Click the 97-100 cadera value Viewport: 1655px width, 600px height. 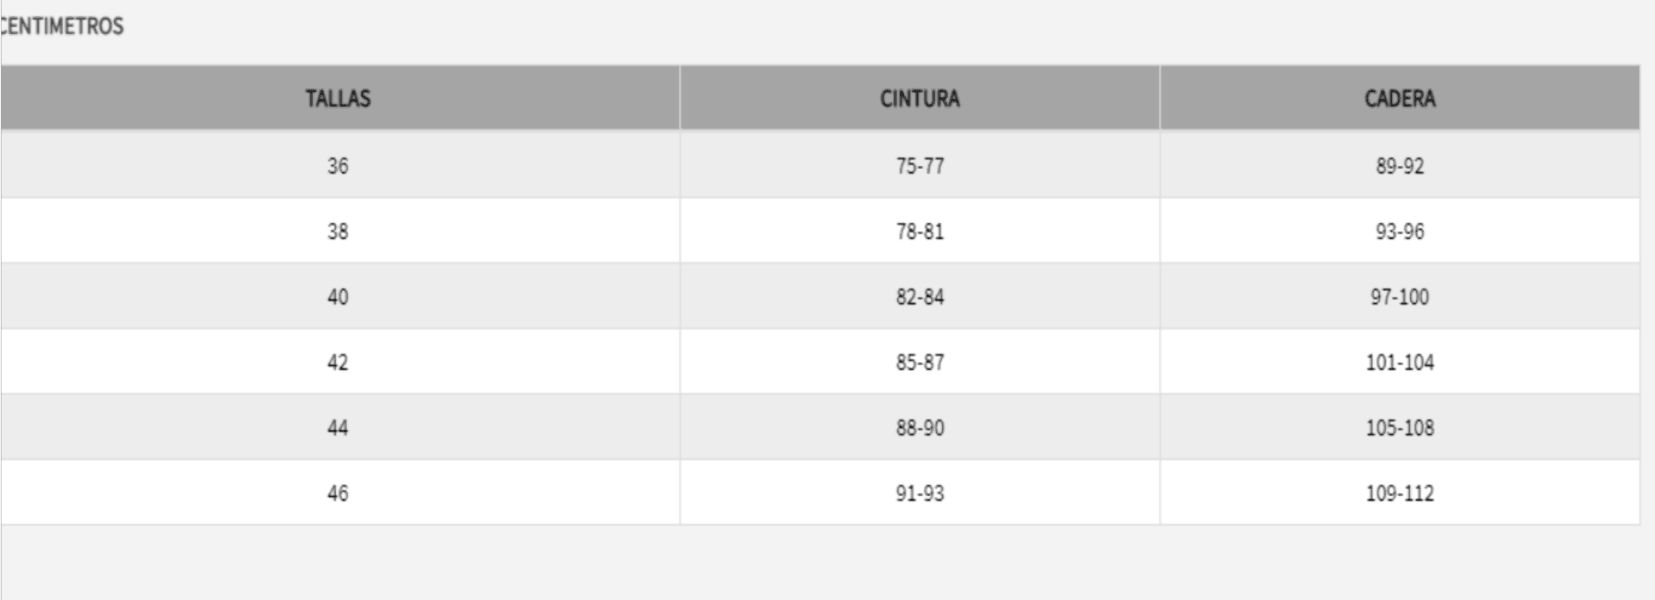tap(1399, 297)
